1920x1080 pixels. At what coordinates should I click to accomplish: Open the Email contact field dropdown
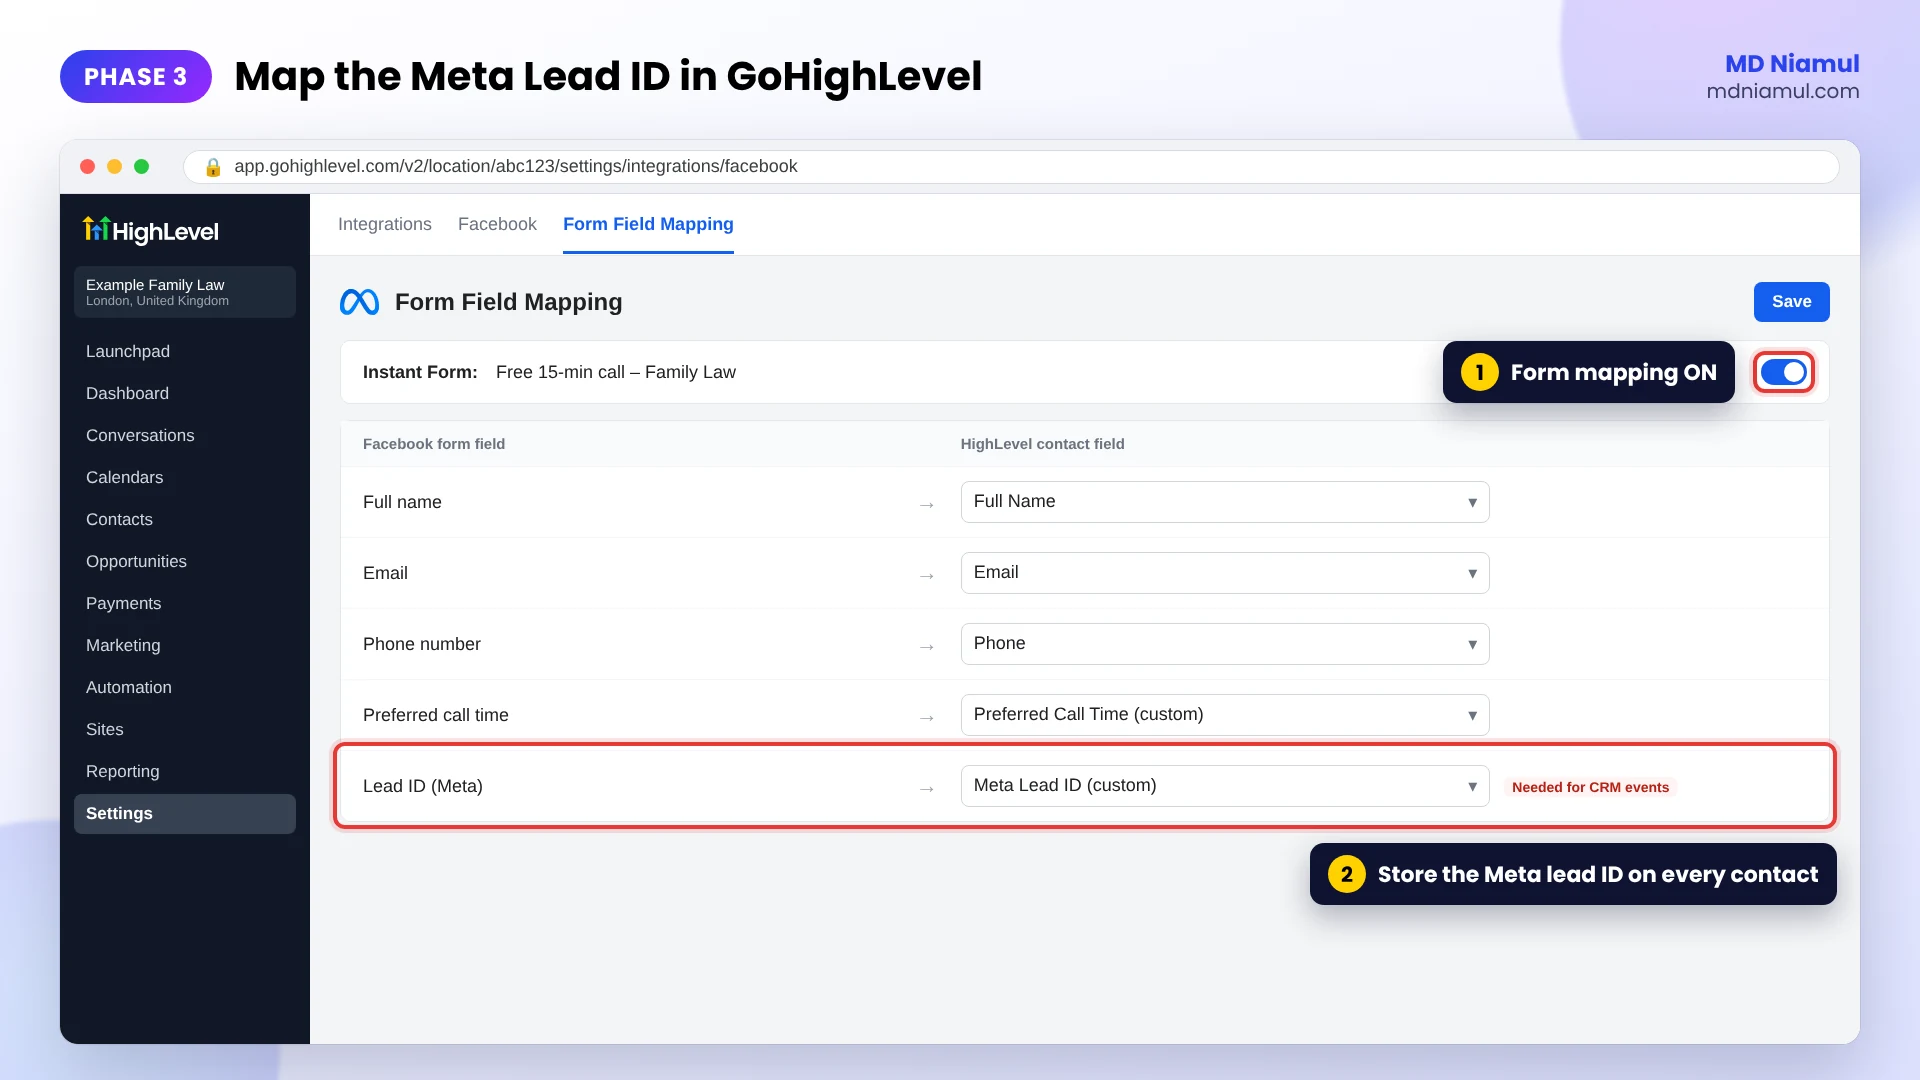[x=1225, y=573]
